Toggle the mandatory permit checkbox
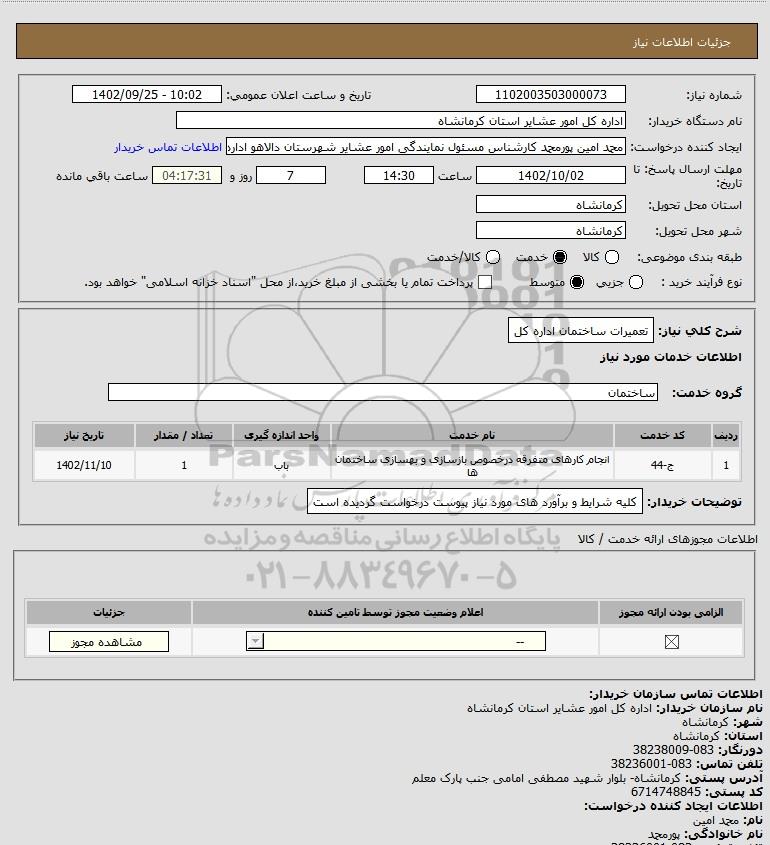Image resolution: width=770 pixels, height=845 pixels. [671, 642]
